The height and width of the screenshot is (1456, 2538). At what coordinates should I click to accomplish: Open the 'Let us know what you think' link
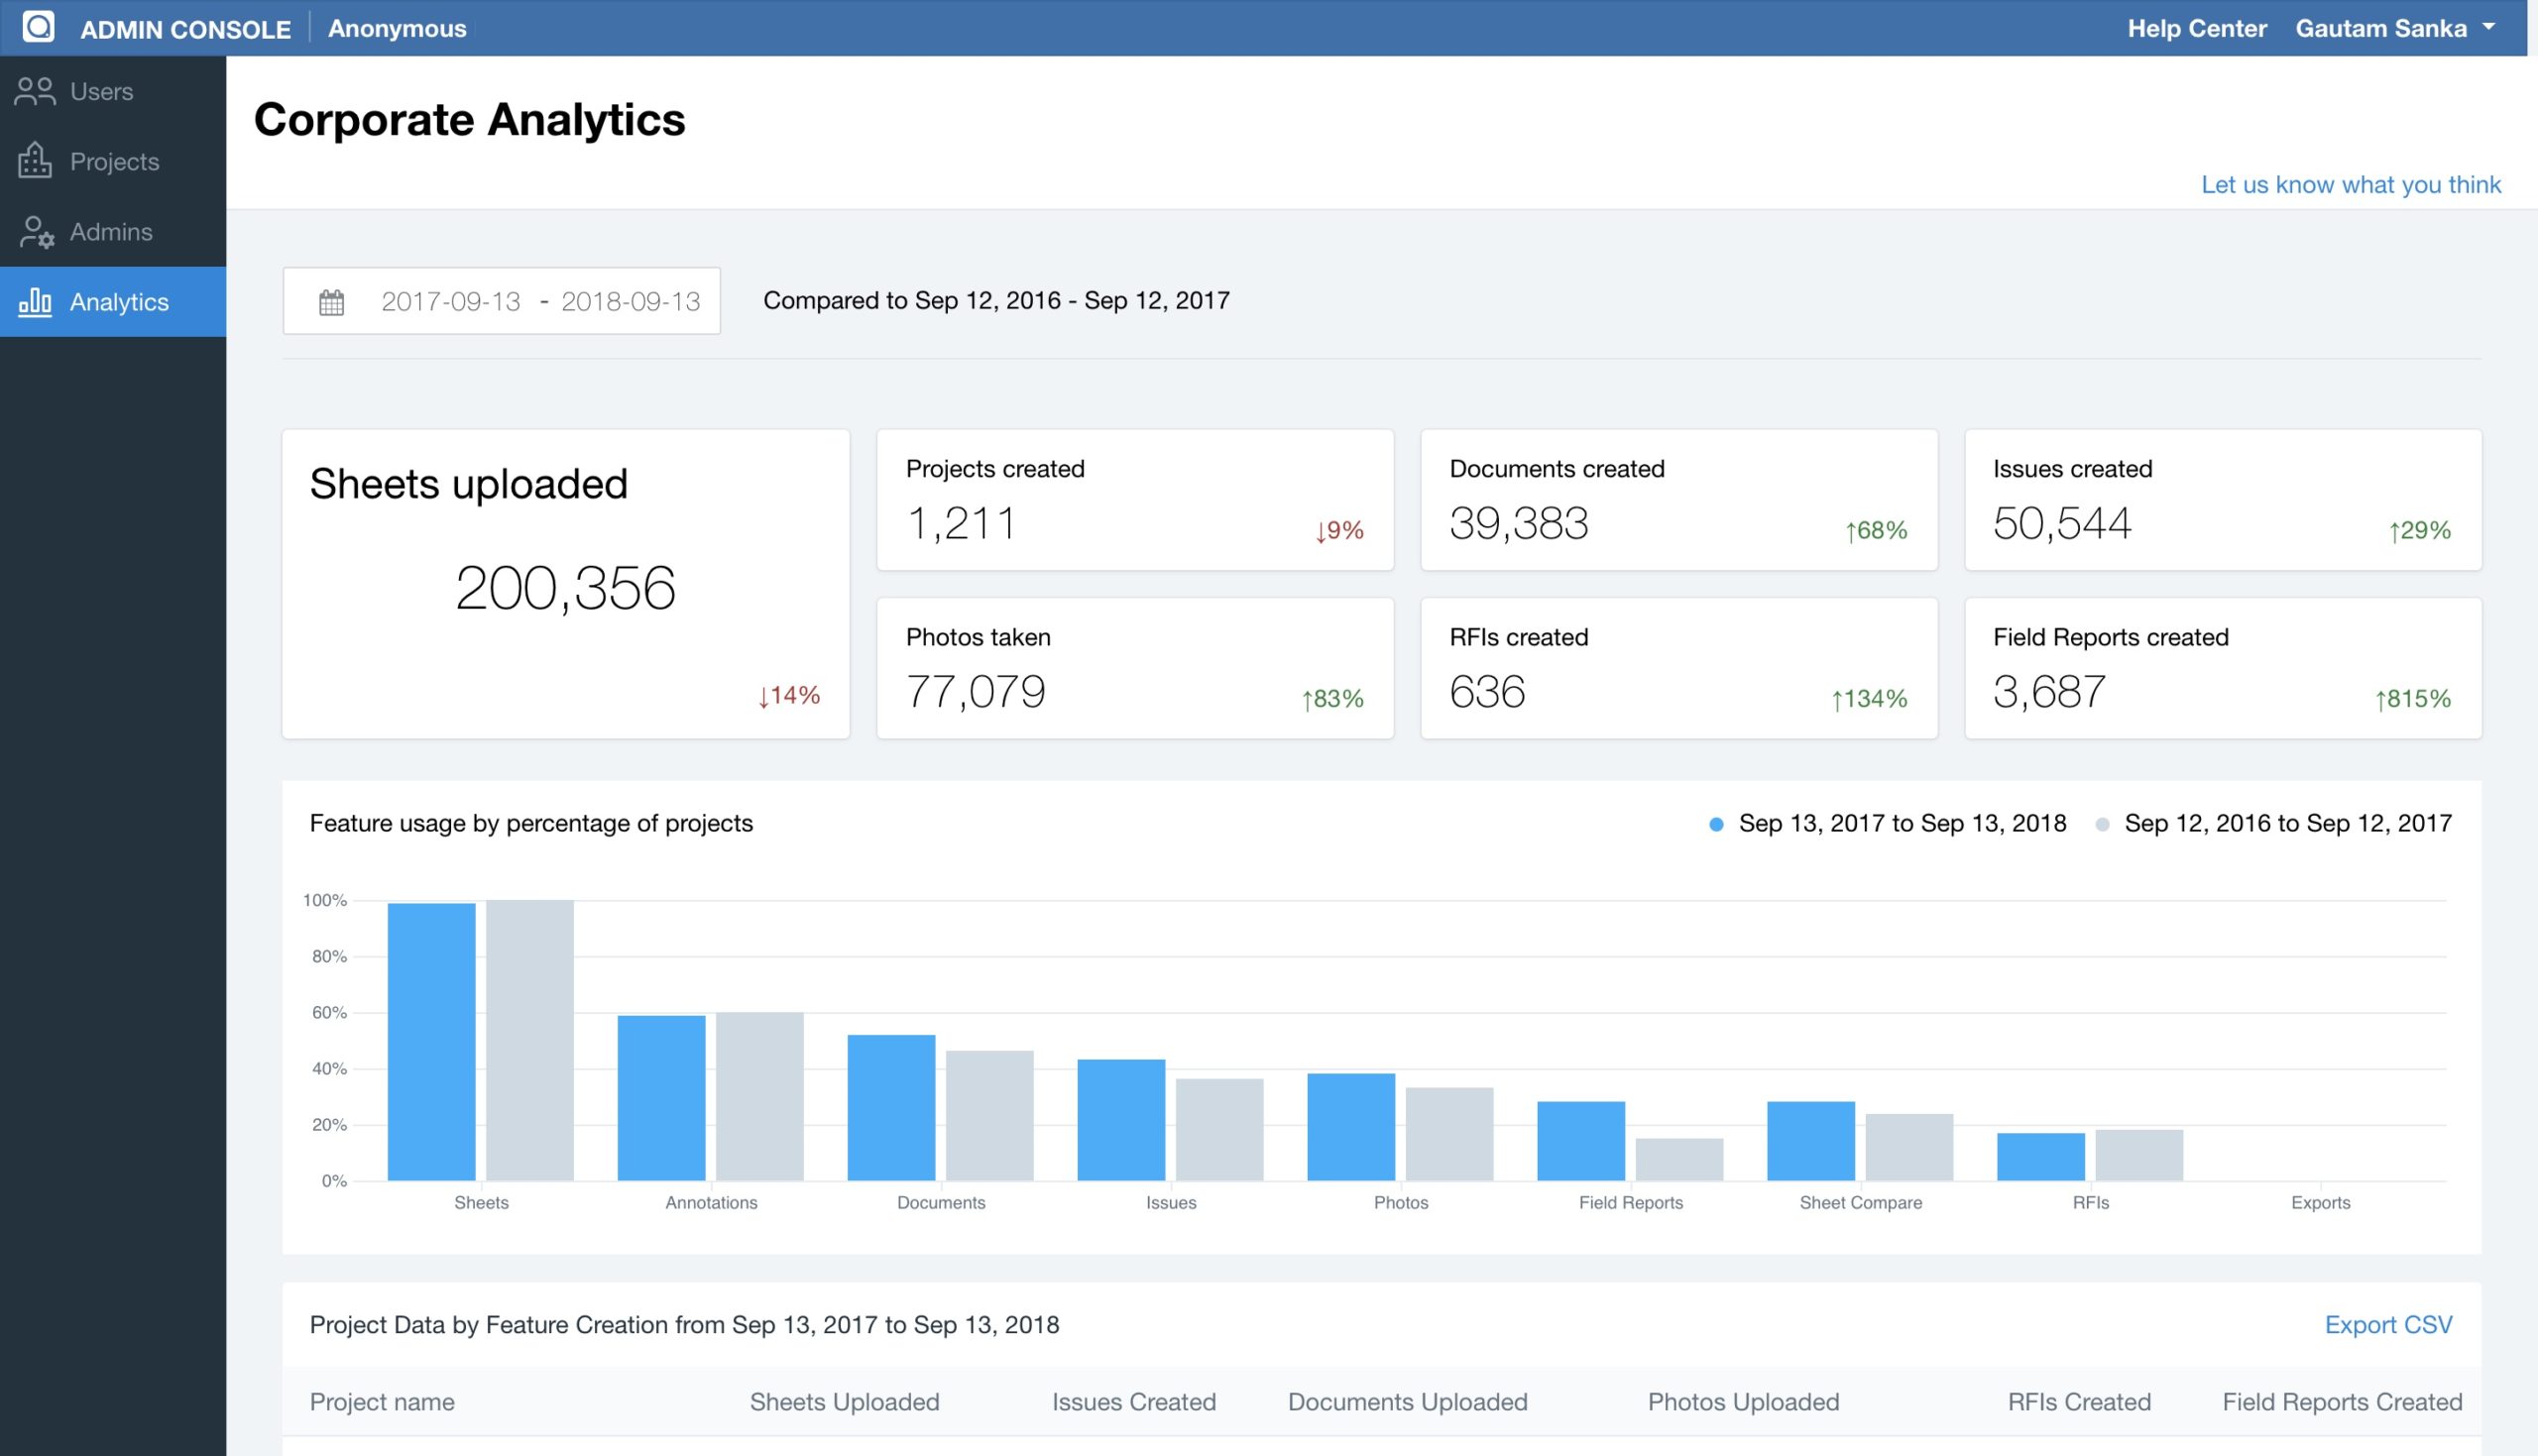(x=2350, y=184)
